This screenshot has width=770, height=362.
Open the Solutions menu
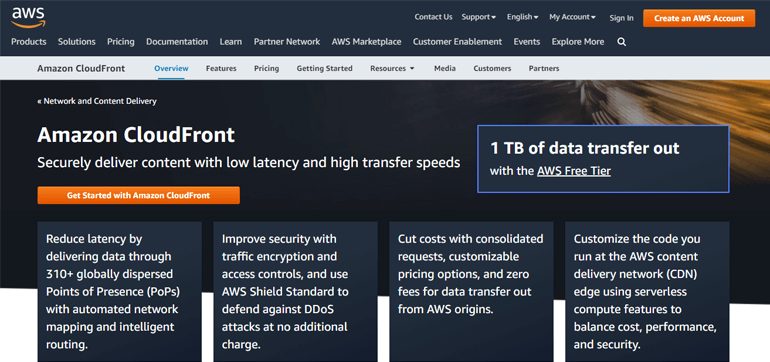pyautogui.click(x=77, y=42)
